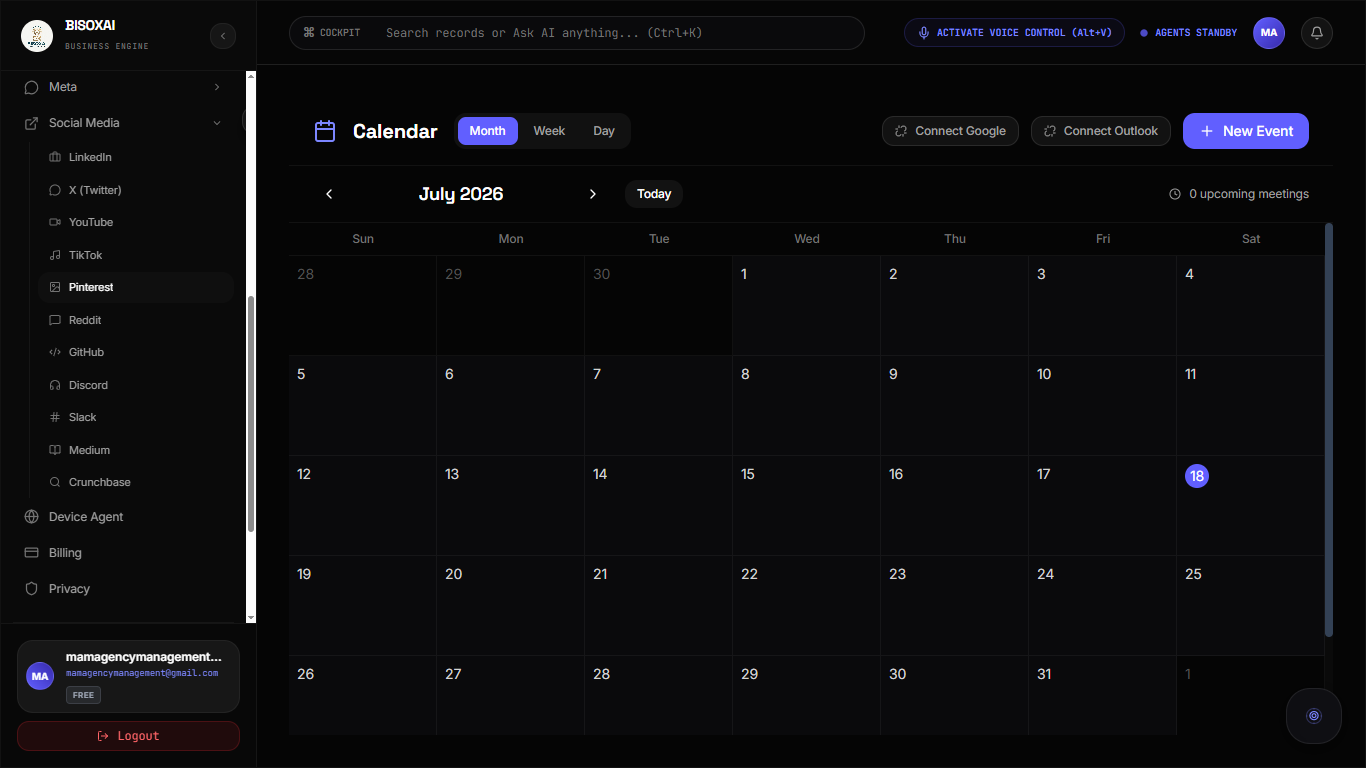1366x768 pixels.
Task: Switch to Week view
Action: click(549, 131)
